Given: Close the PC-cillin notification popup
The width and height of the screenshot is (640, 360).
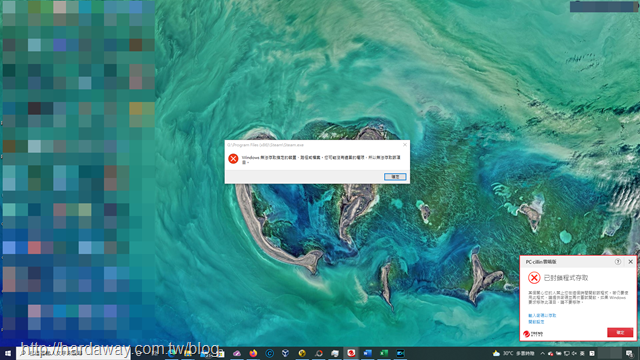Looking at the screenshot, I should (x=631, y=262).
